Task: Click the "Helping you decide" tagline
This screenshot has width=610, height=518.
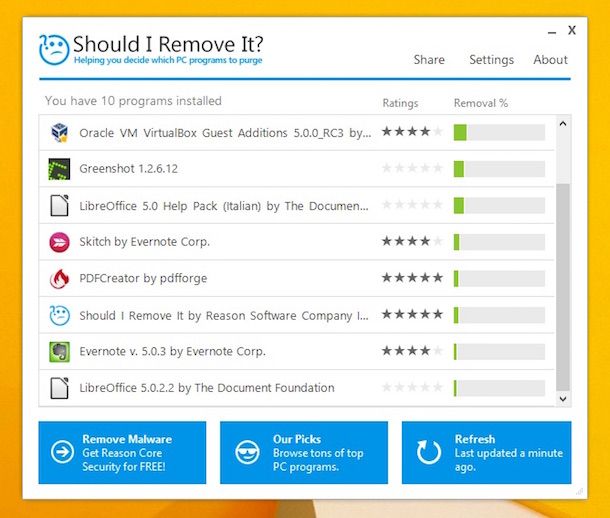Action: (x=168, y=60)
